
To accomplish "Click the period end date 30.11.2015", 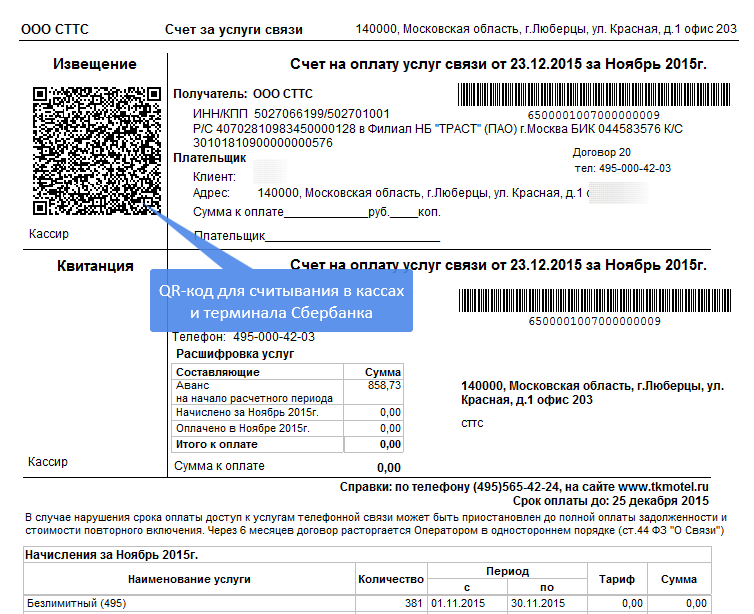I will click(538, 603).
